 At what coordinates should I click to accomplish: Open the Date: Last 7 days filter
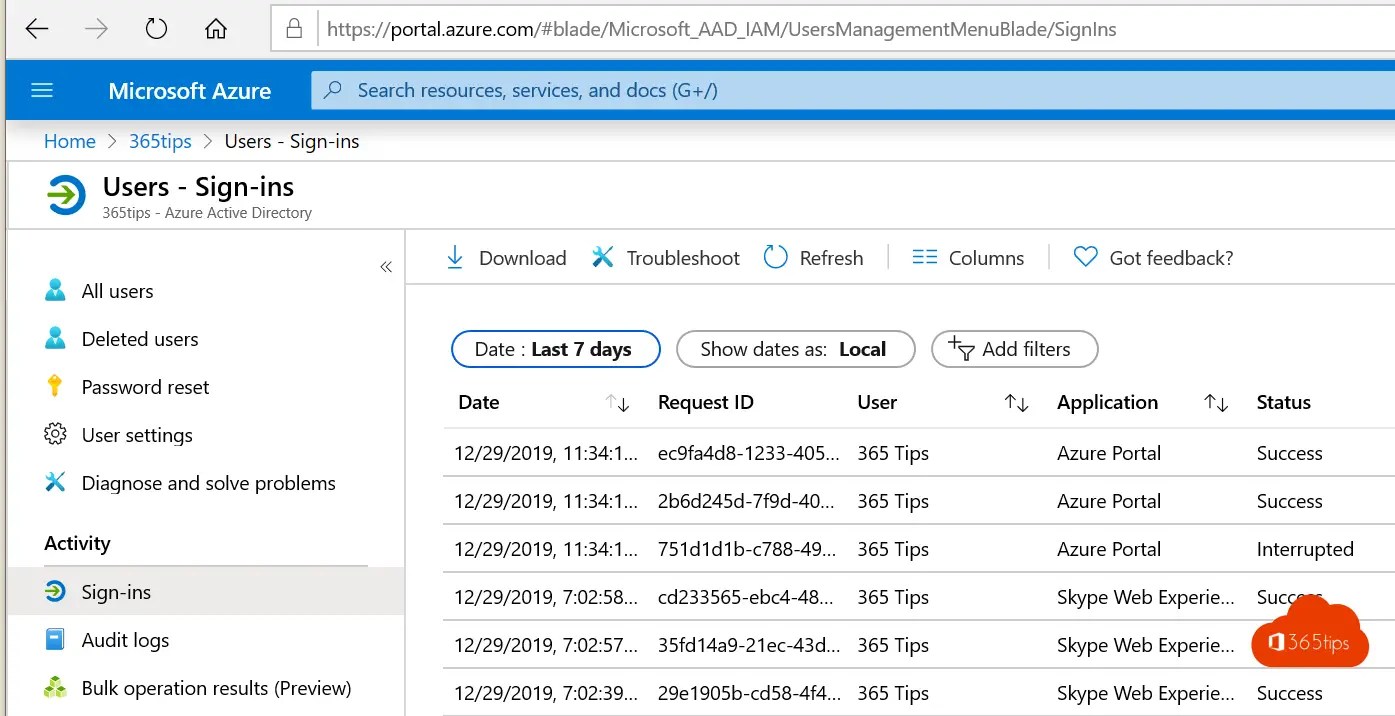click(x=556, y=349)
